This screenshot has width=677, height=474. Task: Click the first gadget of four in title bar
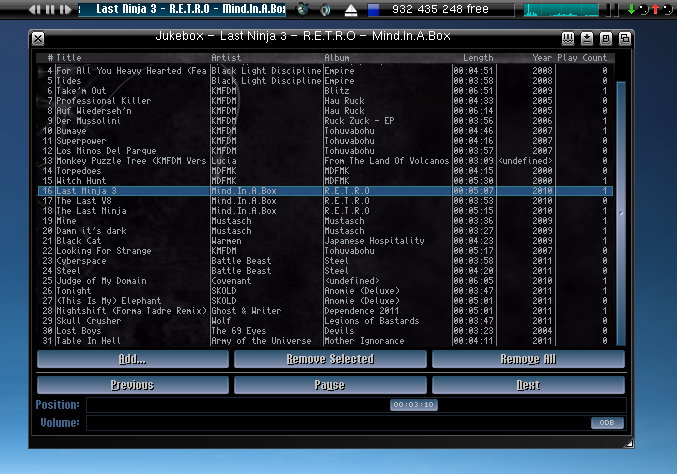(x=568, y=39)
